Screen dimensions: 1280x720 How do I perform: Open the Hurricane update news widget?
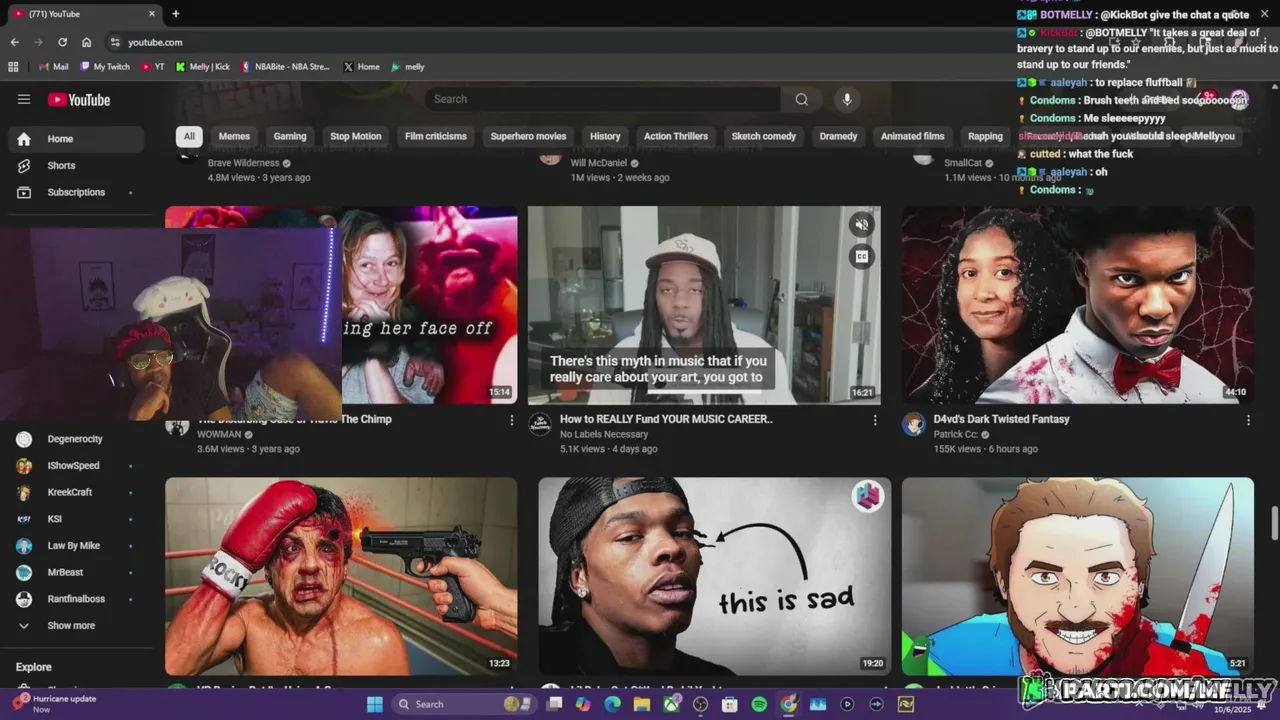point(55,703)
